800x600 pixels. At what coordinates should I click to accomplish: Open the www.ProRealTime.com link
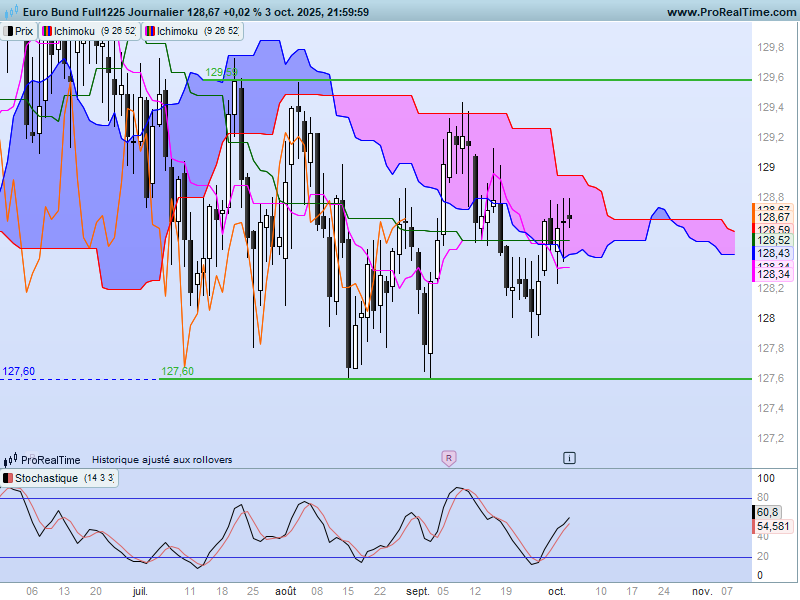pos(732,12)
